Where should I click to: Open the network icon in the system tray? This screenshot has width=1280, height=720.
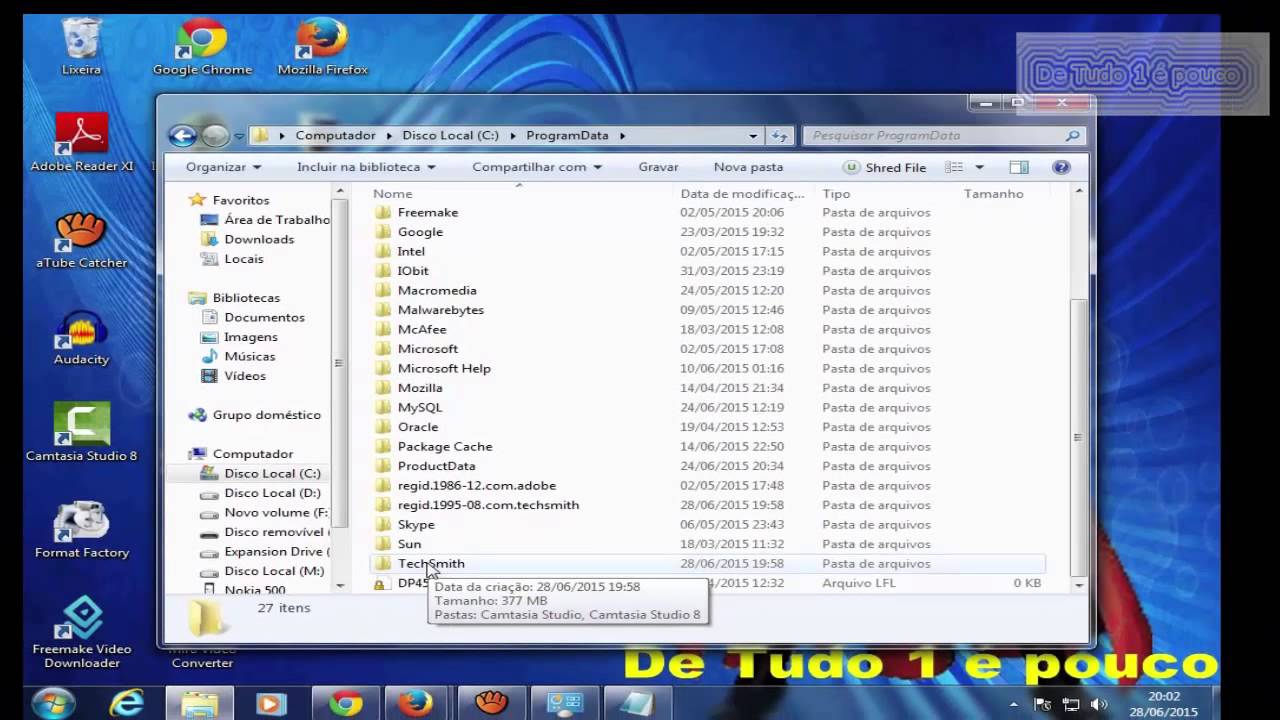pos(1070,704)
